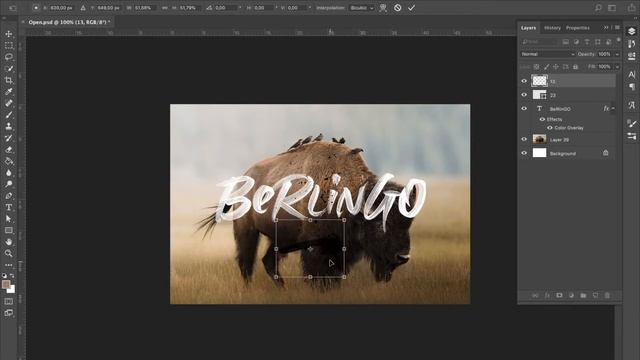
Task: Switch to warp mode icon in options bar
Action: (383, 8)
